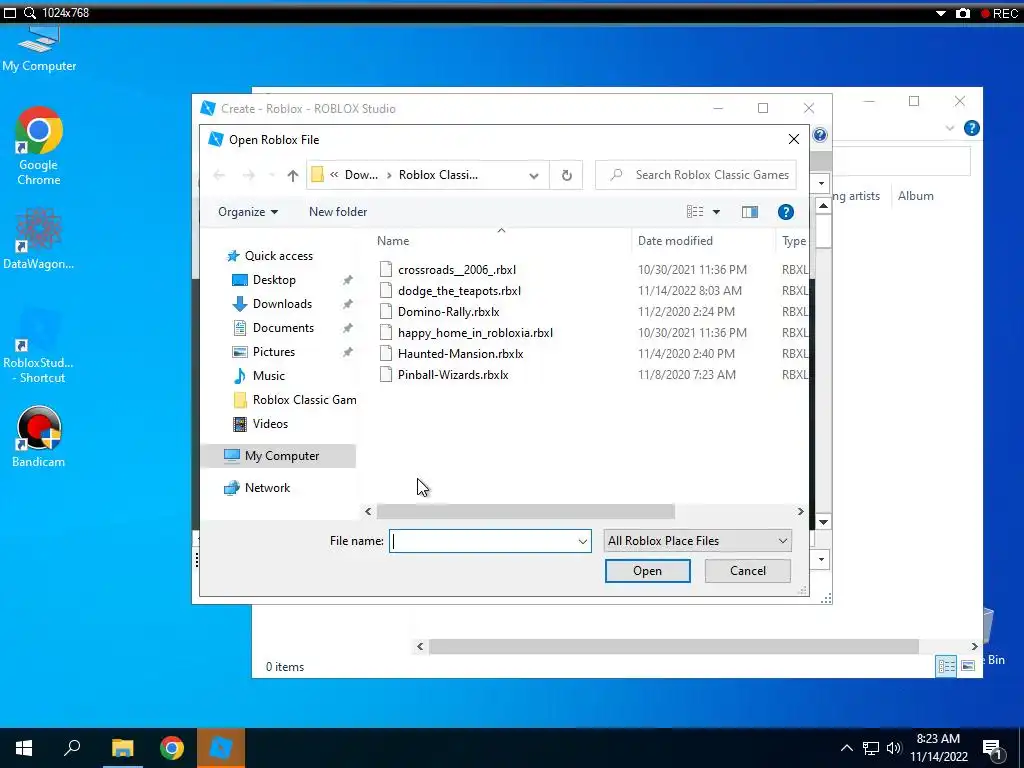Cancel the Open Roblox File dialog
1024x768 pixels.
pyautogui.click(x=748, y=571)
